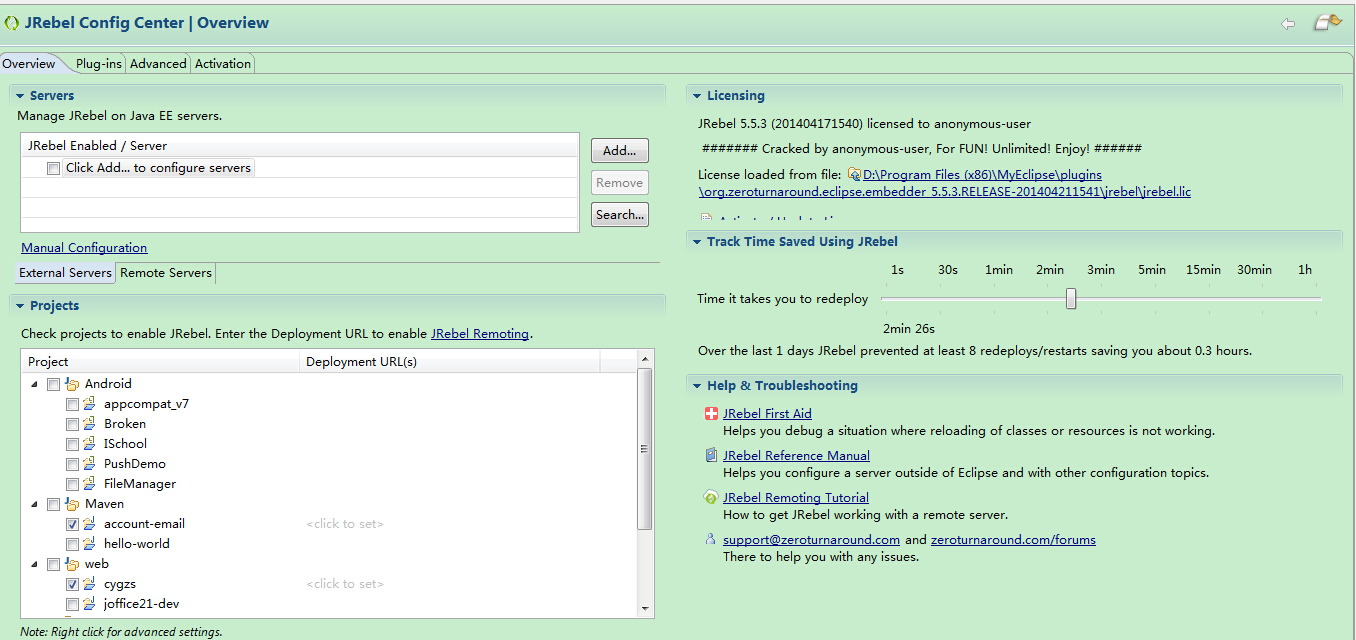Check the hello-world project checkbox
1356x640 pixels.
[x=72, y=544]
